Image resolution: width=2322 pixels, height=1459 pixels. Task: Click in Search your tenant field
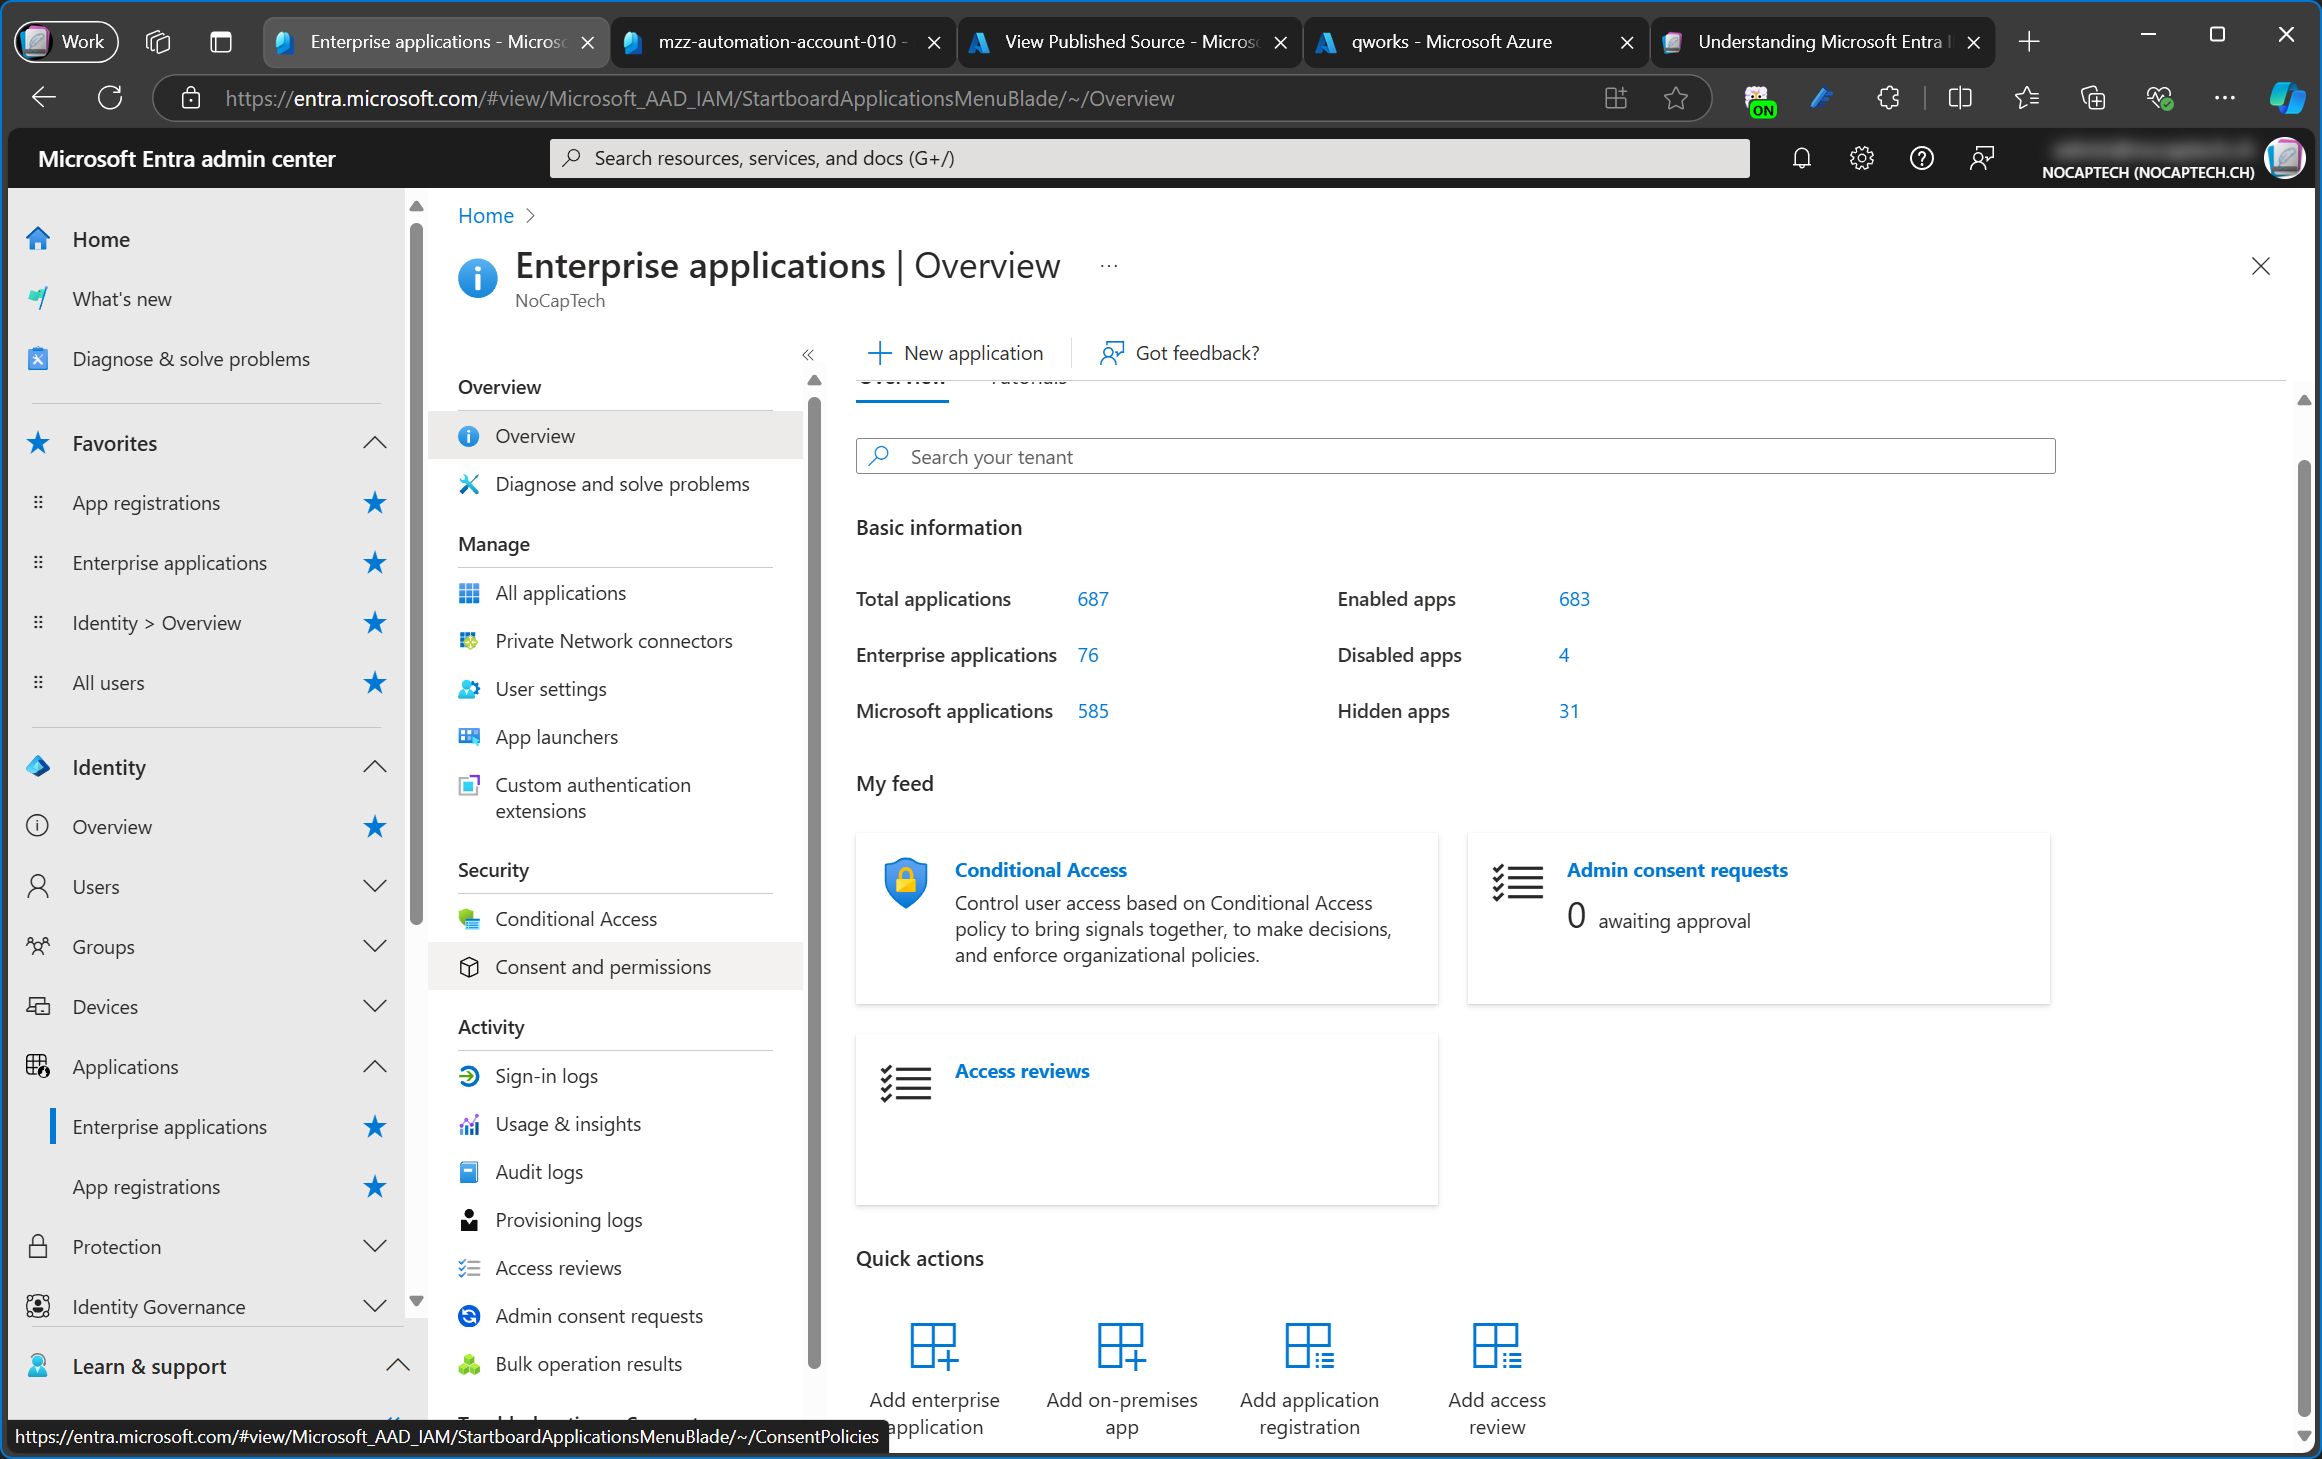1455,457
